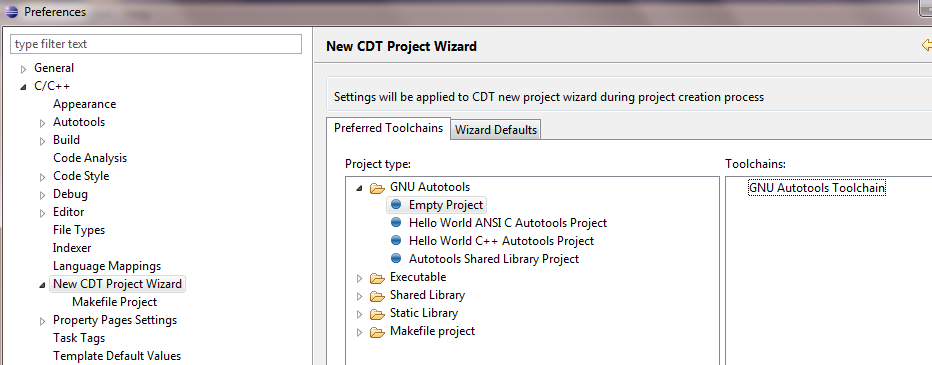Click the Autotools Shared Library Project icon
Viewport: 932px width, 365px height.
396,259
